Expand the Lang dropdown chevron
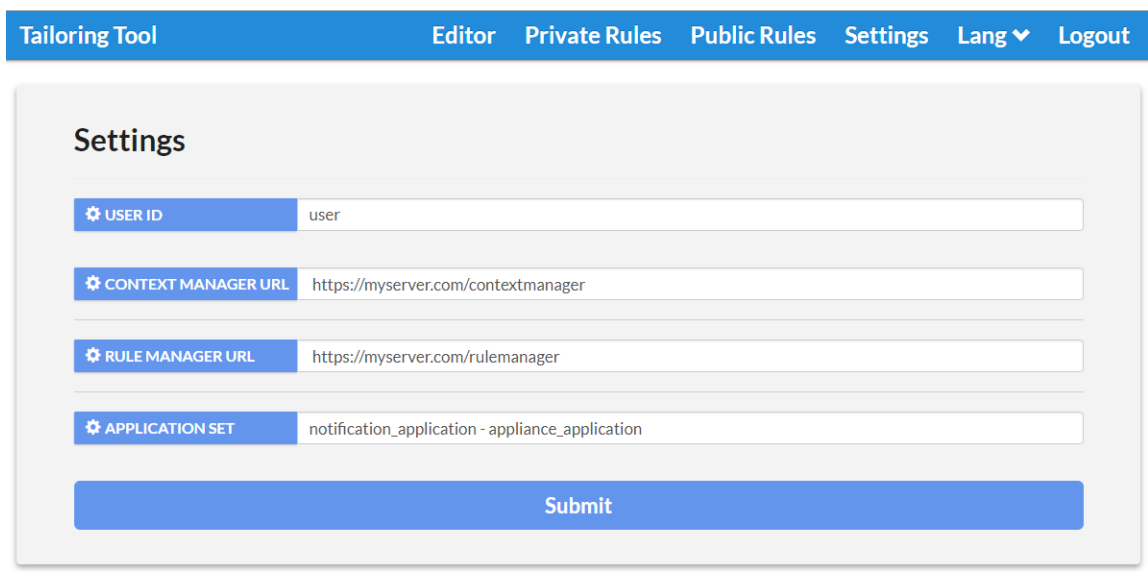1148x572 pixels. pyautogui.click(x=1021, y=35)
